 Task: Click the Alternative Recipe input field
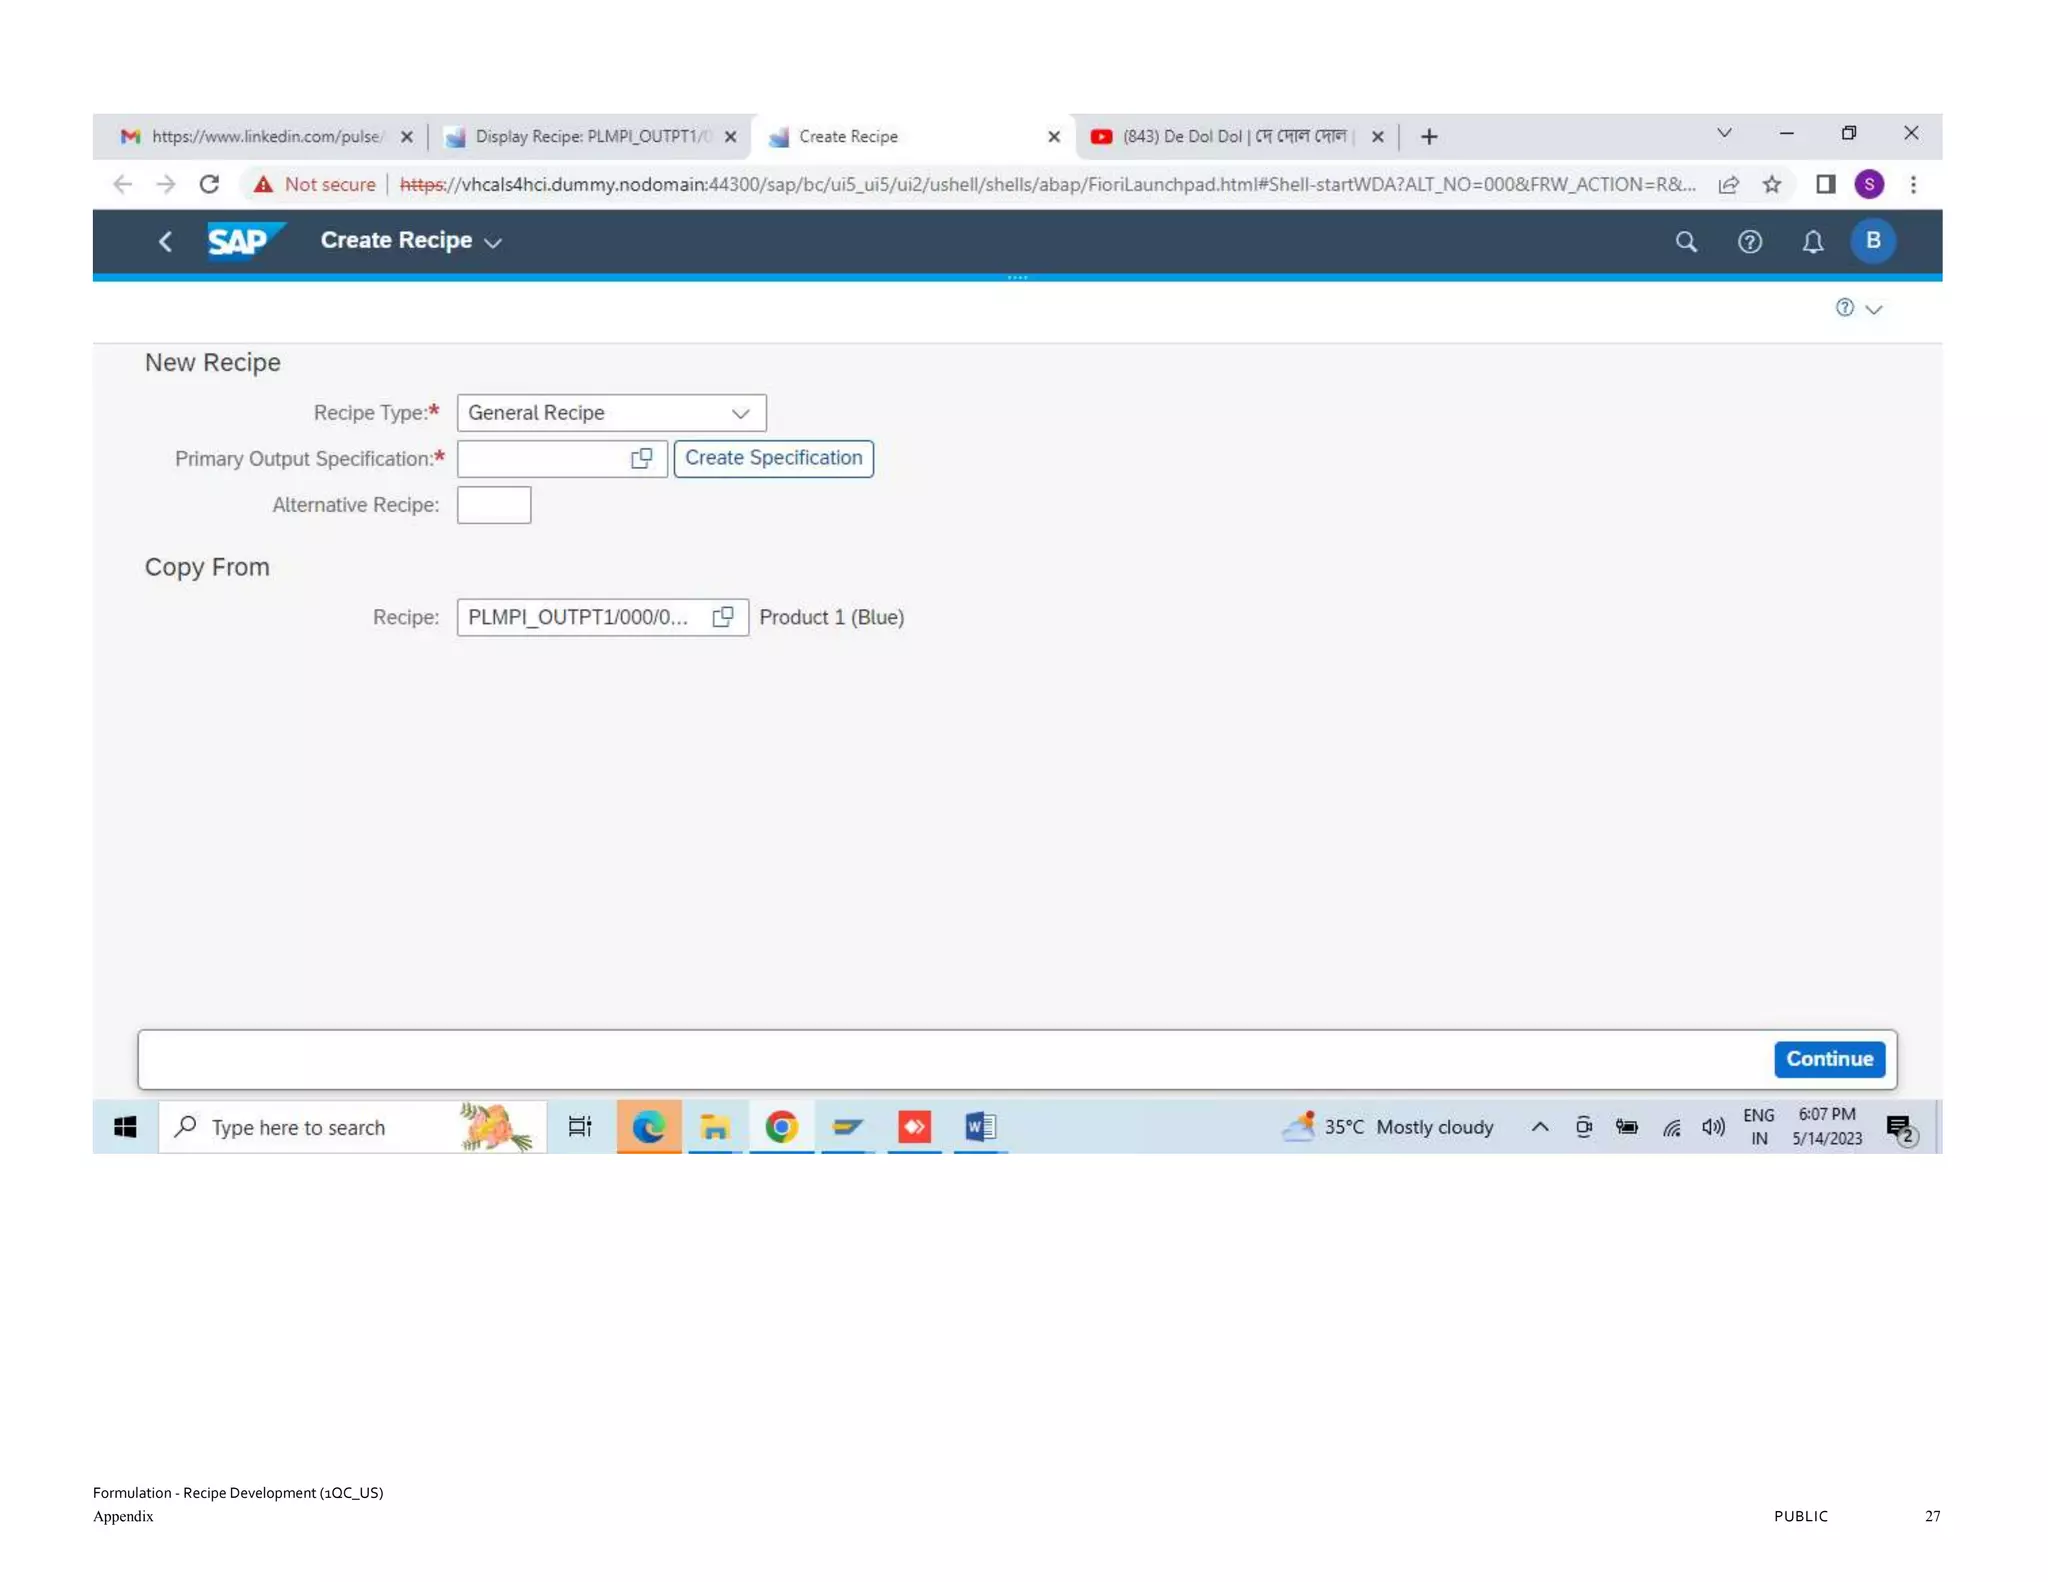click(493, 505)
